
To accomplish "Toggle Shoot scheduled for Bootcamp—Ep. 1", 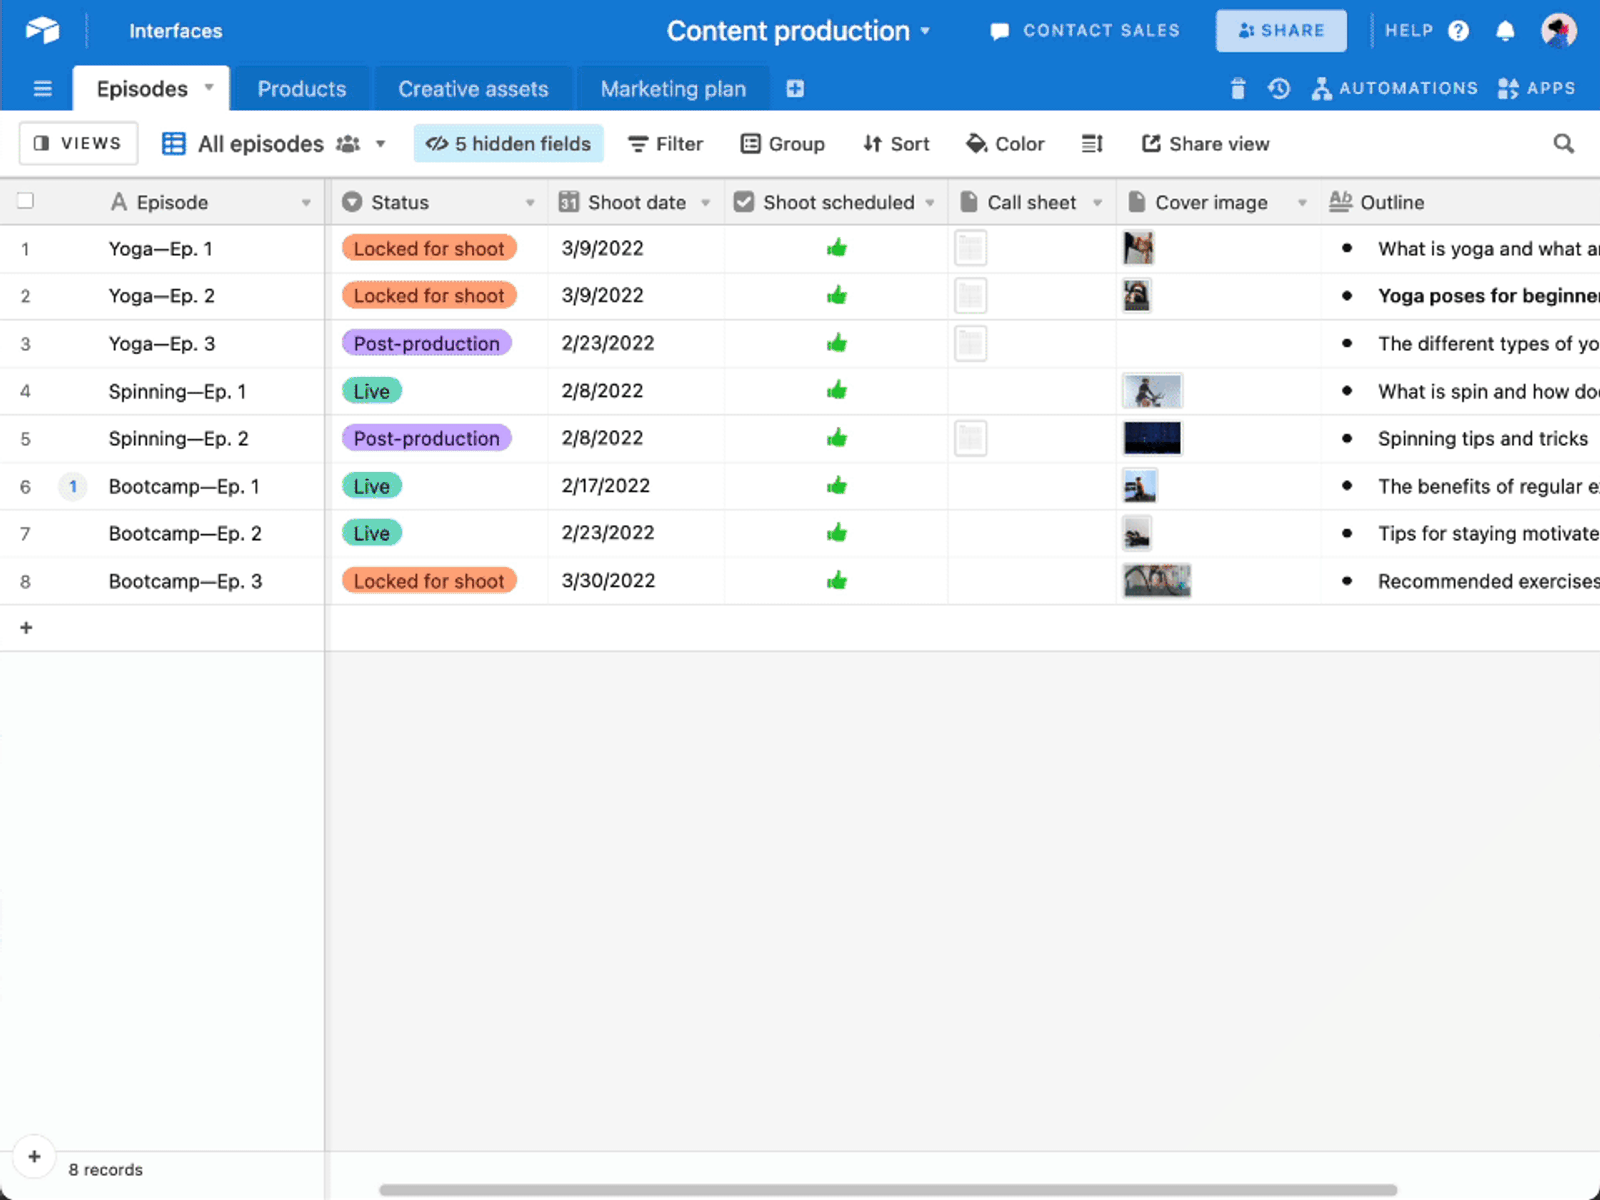I will point(837,486).
